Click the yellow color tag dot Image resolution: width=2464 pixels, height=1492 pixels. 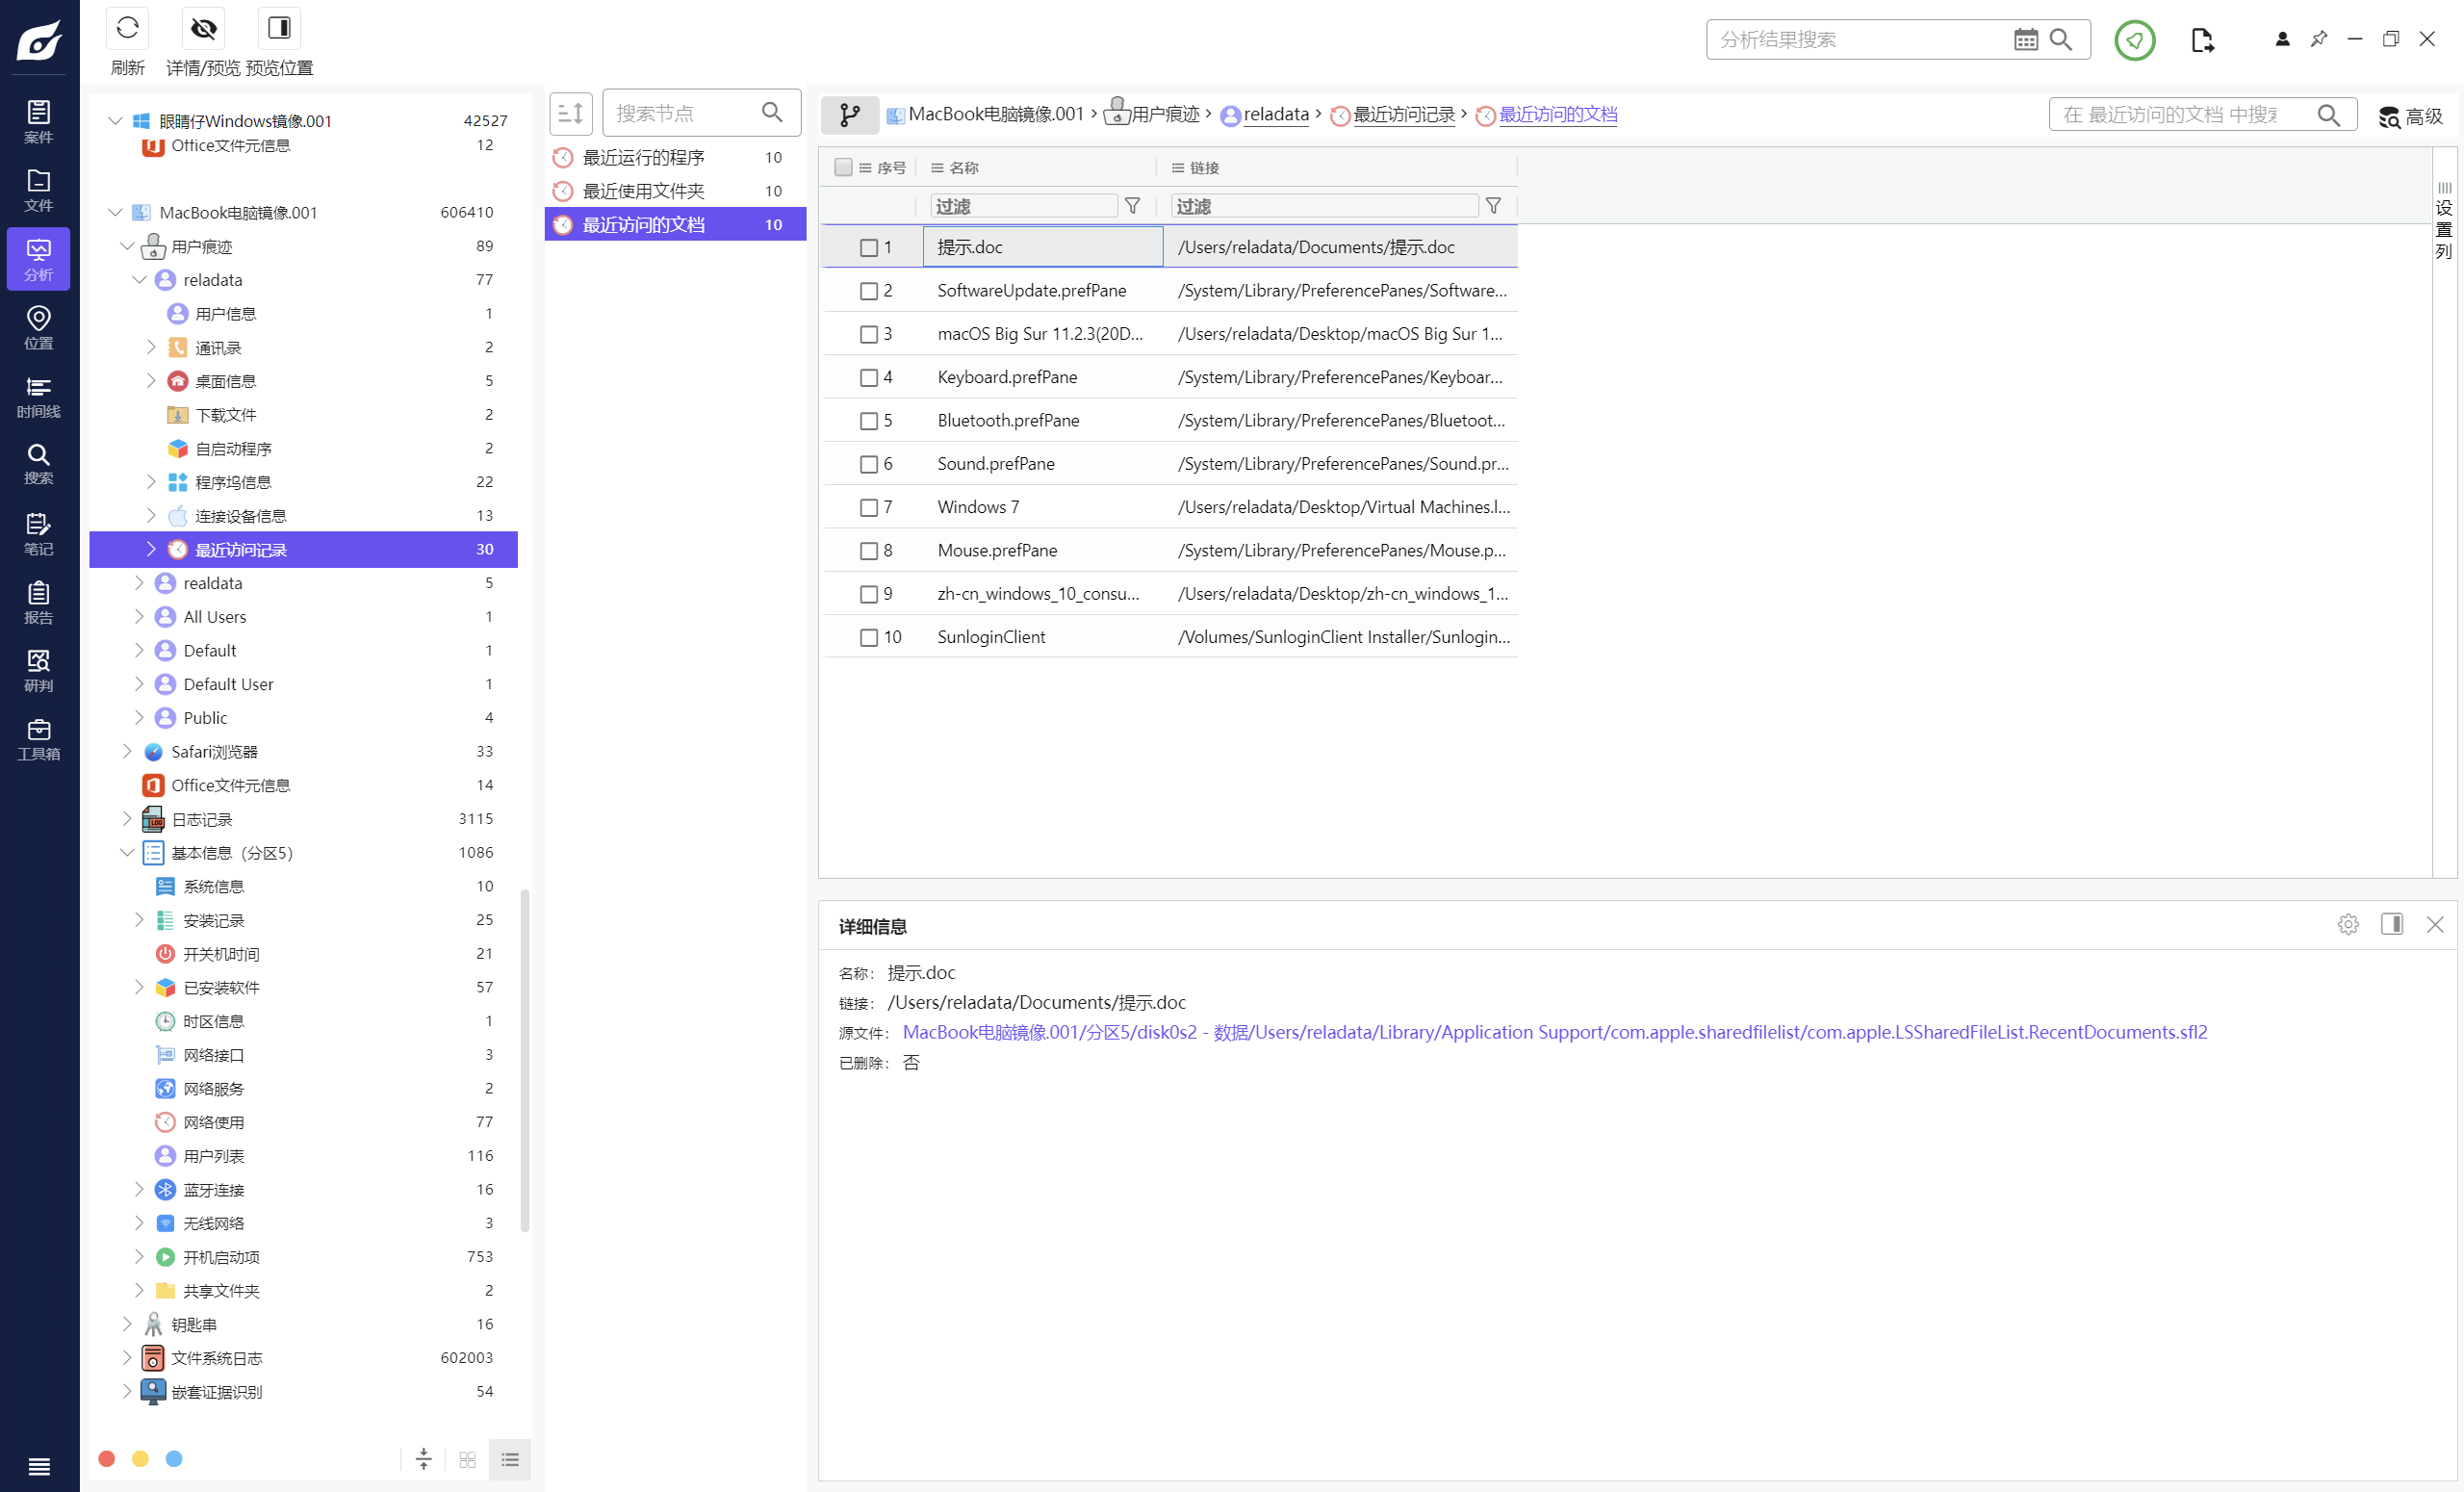tap(140, 1459)
